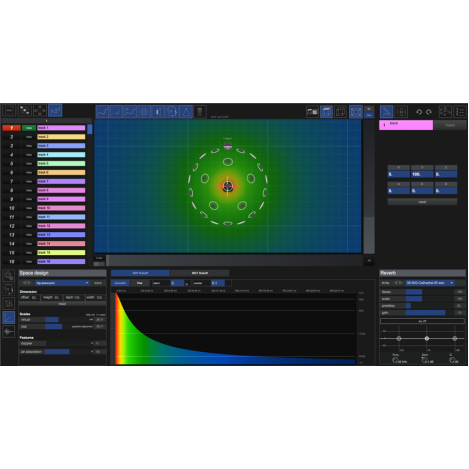Viewport: 469px width, 469px height.
Task: Adjust the air absorption slider
Action: [x=68, y=352]
